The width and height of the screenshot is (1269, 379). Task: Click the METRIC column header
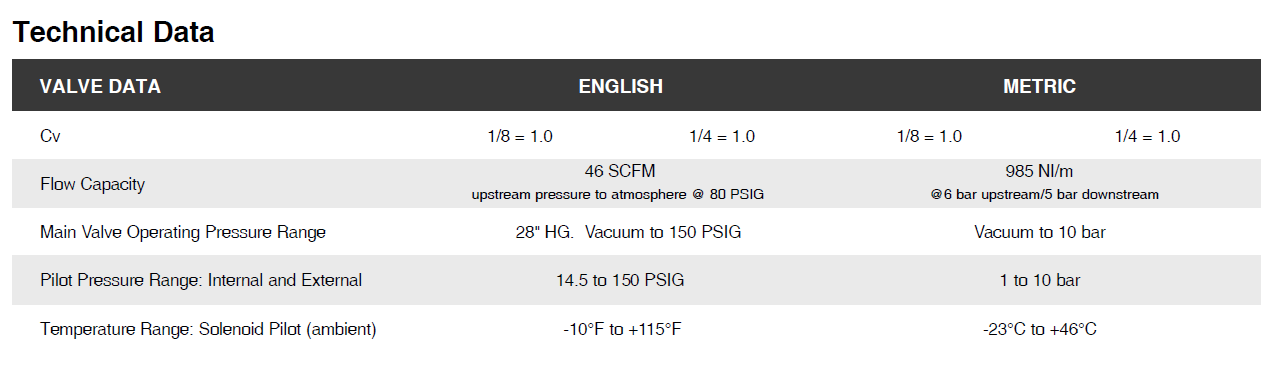click(x=1039, y=86)
